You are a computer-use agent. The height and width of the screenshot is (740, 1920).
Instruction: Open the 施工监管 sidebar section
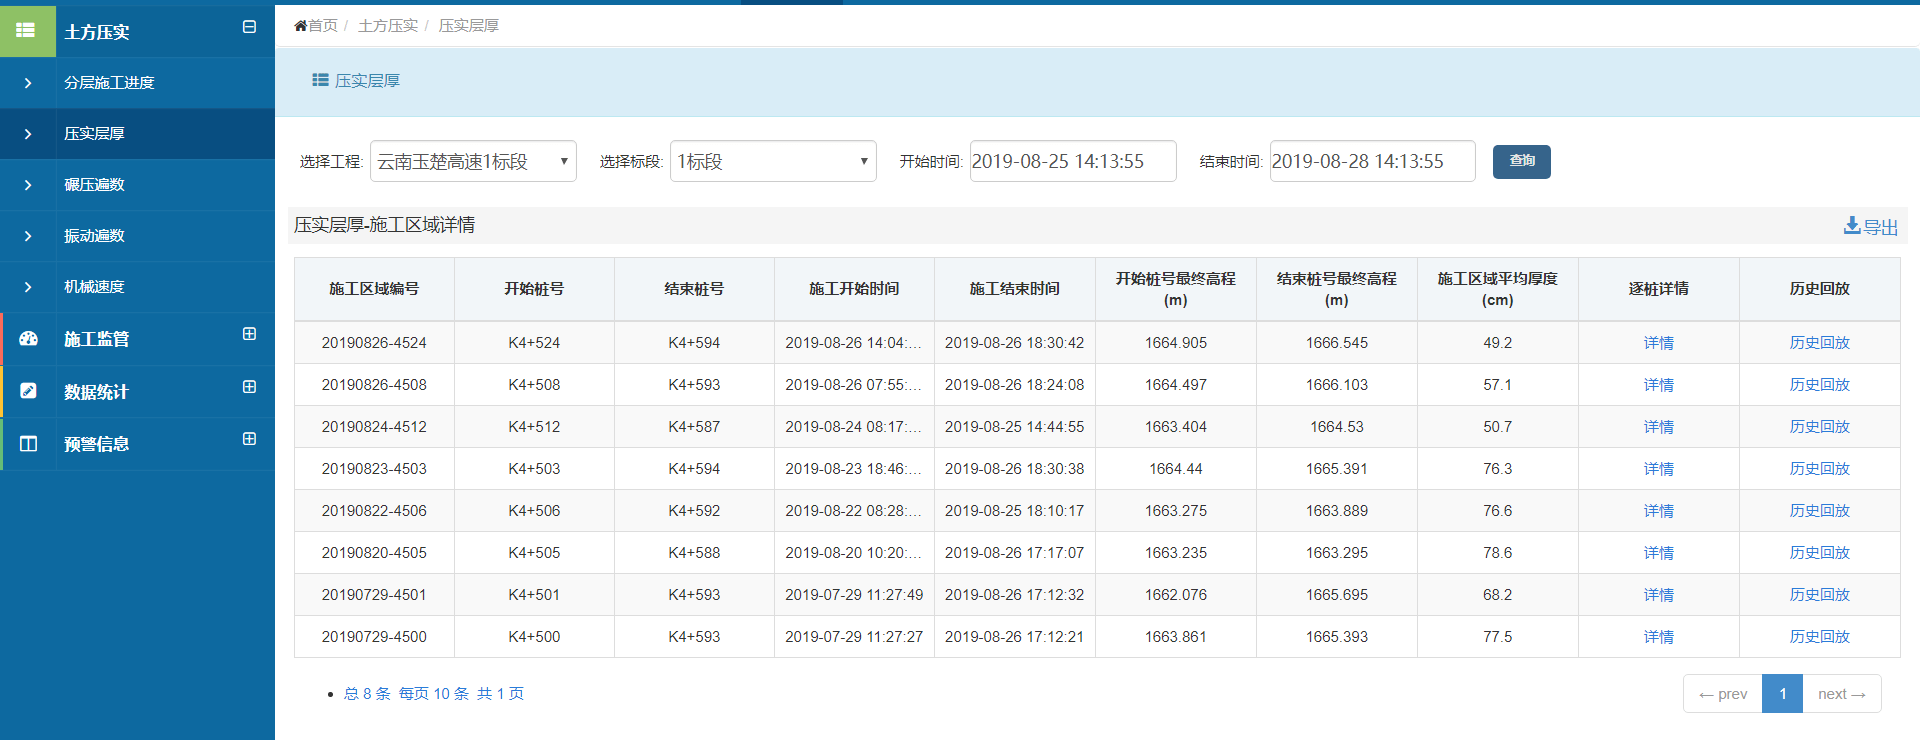tap(97, 339)
